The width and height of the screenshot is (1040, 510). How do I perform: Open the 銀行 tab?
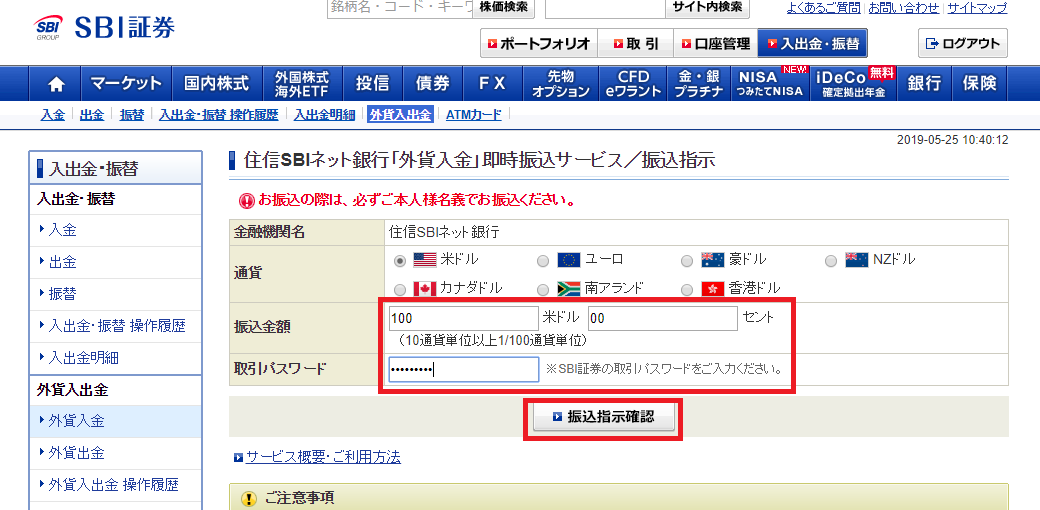925,84
